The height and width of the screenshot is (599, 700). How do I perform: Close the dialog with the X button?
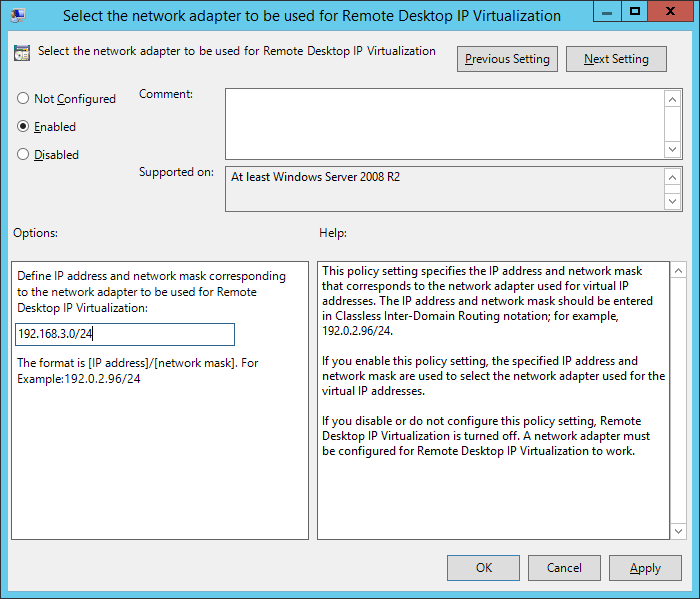click(670, 12)
